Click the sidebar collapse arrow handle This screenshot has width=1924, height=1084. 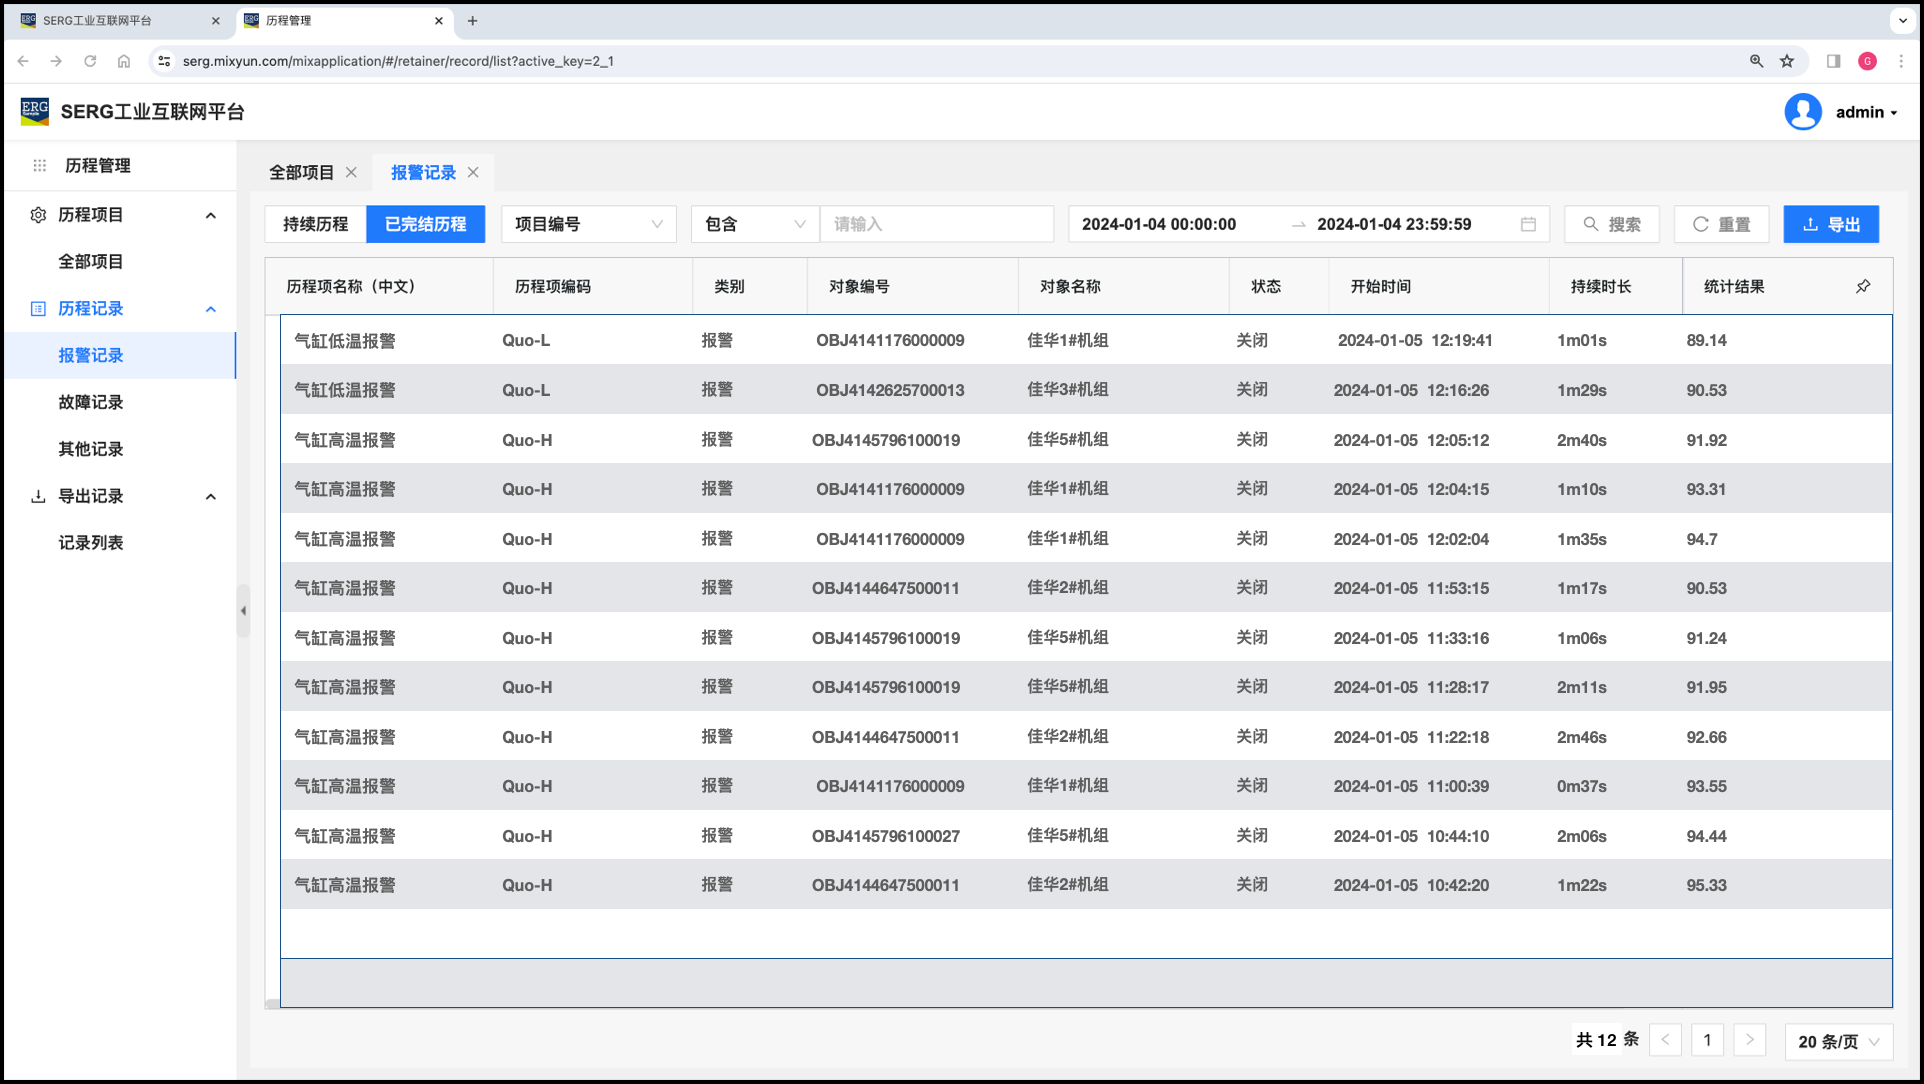tap(243, 611)
